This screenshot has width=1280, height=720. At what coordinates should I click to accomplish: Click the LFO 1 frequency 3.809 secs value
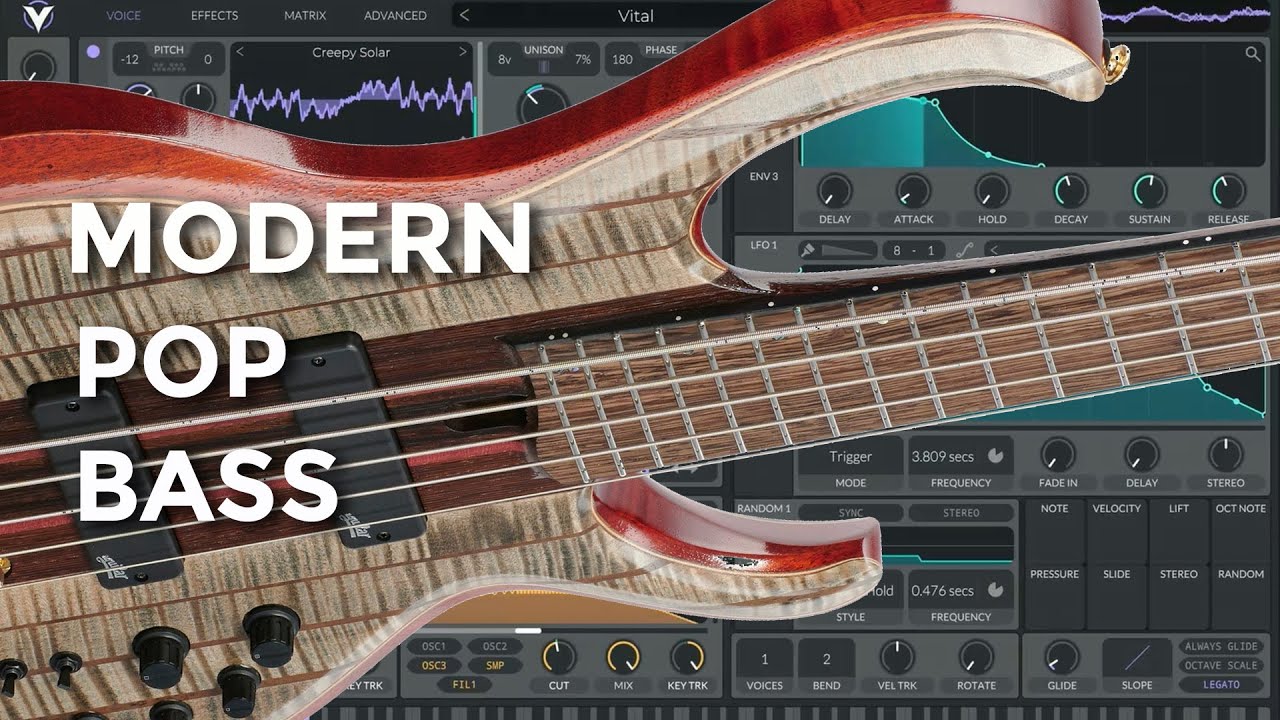click(942, 456)
